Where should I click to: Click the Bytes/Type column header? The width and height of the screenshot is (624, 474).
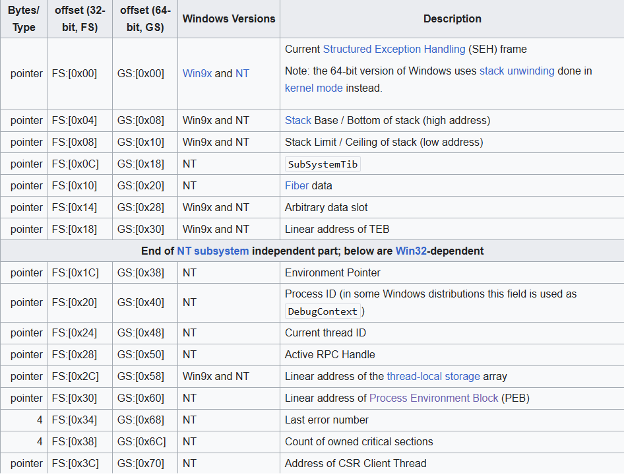coord(24,19)
